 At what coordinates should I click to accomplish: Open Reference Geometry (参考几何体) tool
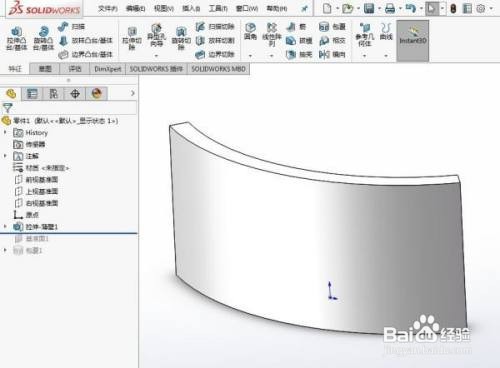[x=365, y=35]
